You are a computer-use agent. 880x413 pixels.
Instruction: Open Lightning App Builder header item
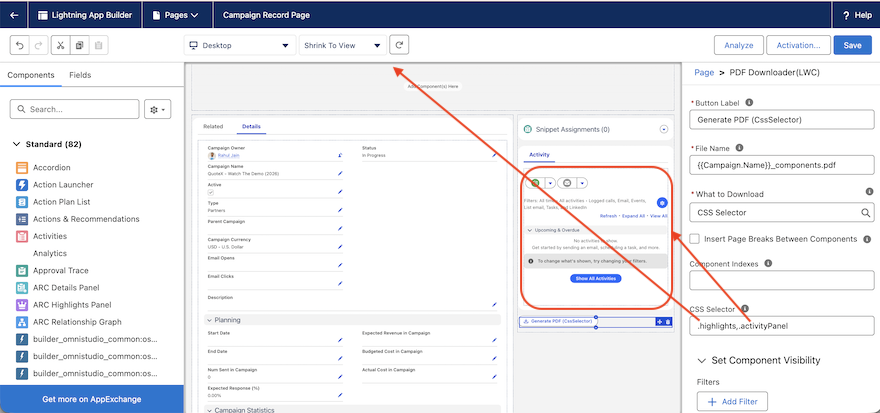[85, 15]
